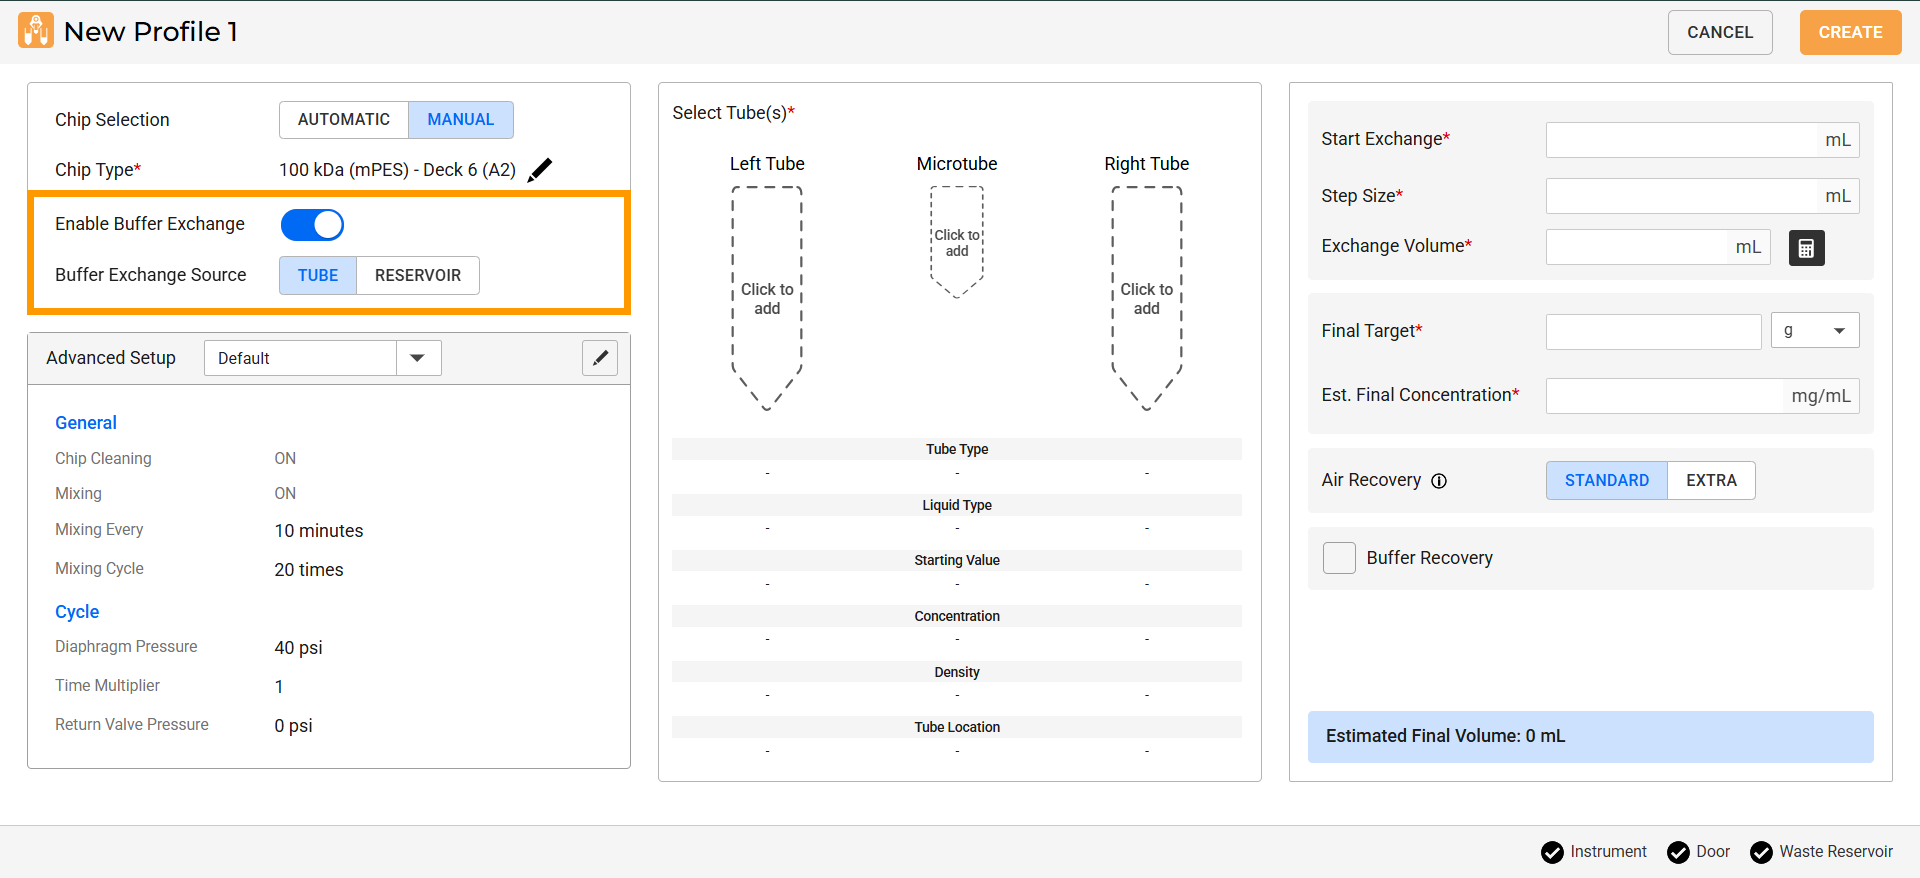Check the Buffer Recovery checkbox
Screen dimensions: 1920x878
(x=1339, y=558)
